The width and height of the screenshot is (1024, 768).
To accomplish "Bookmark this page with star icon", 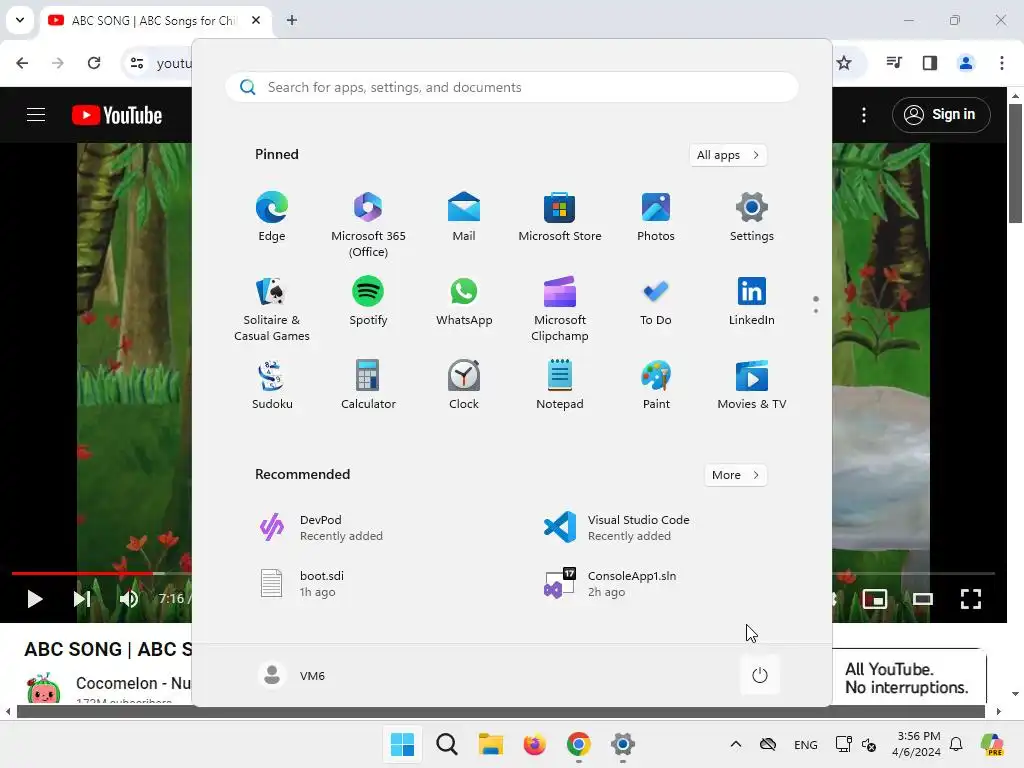I will pyautogui.click(x=844, y=63).
